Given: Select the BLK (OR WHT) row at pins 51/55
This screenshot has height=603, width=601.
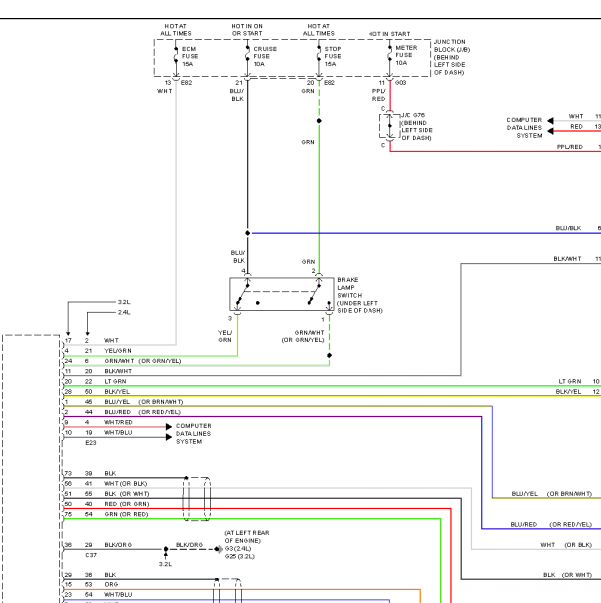Looking at the screenshot, I should (x=107, y=494).
